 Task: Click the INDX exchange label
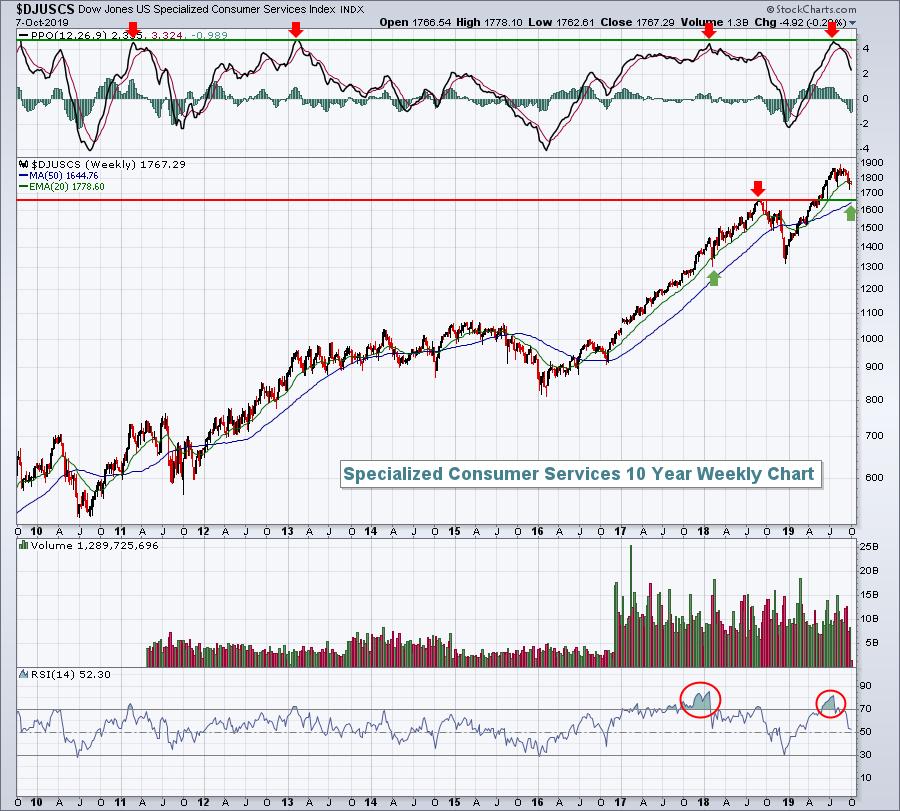tap(352, 10)
